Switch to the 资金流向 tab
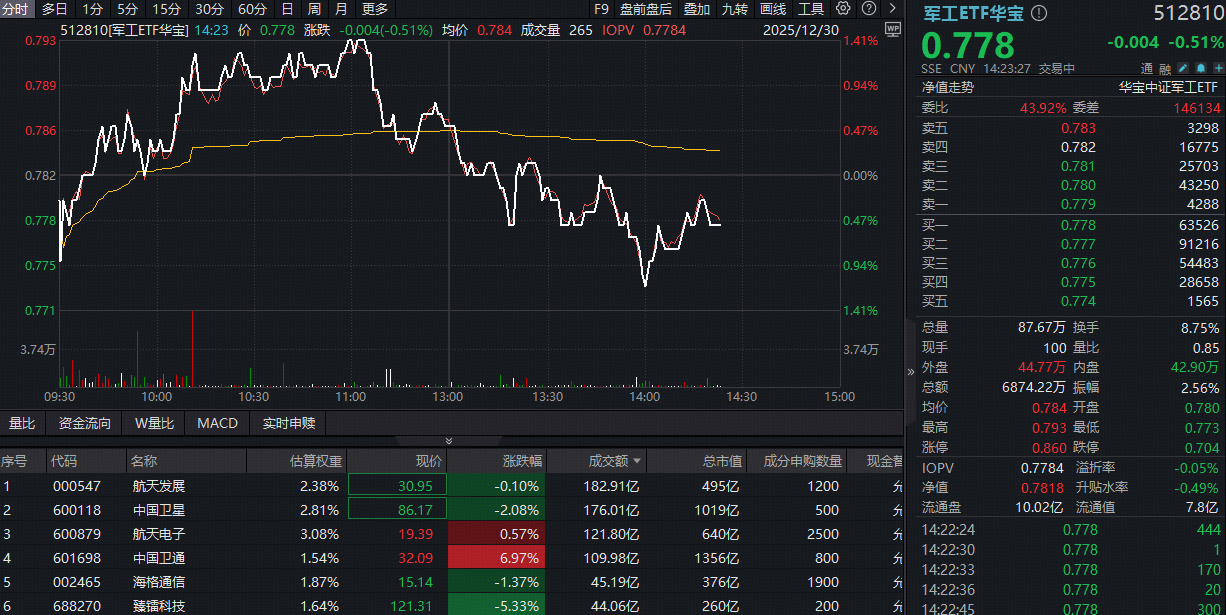The image size is (1226, 615). tap(85, 423)
